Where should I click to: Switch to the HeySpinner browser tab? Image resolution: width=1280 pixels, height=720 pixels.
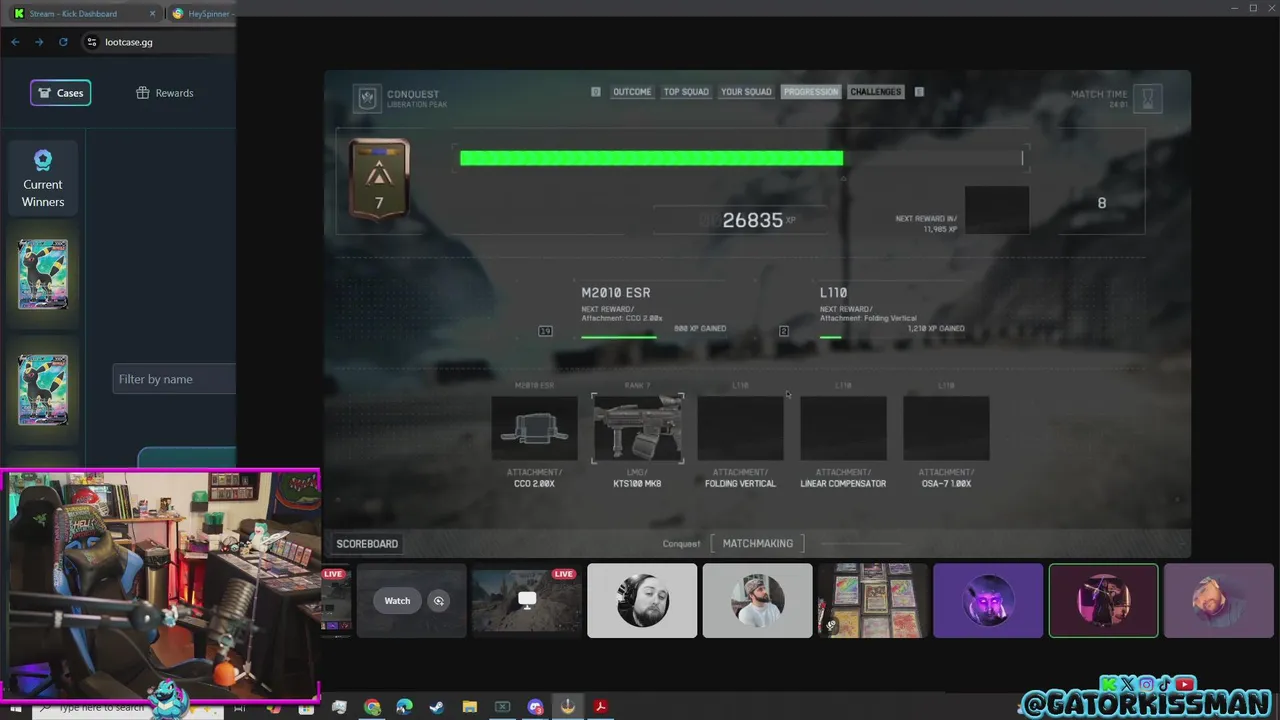[x=202, y=14]
